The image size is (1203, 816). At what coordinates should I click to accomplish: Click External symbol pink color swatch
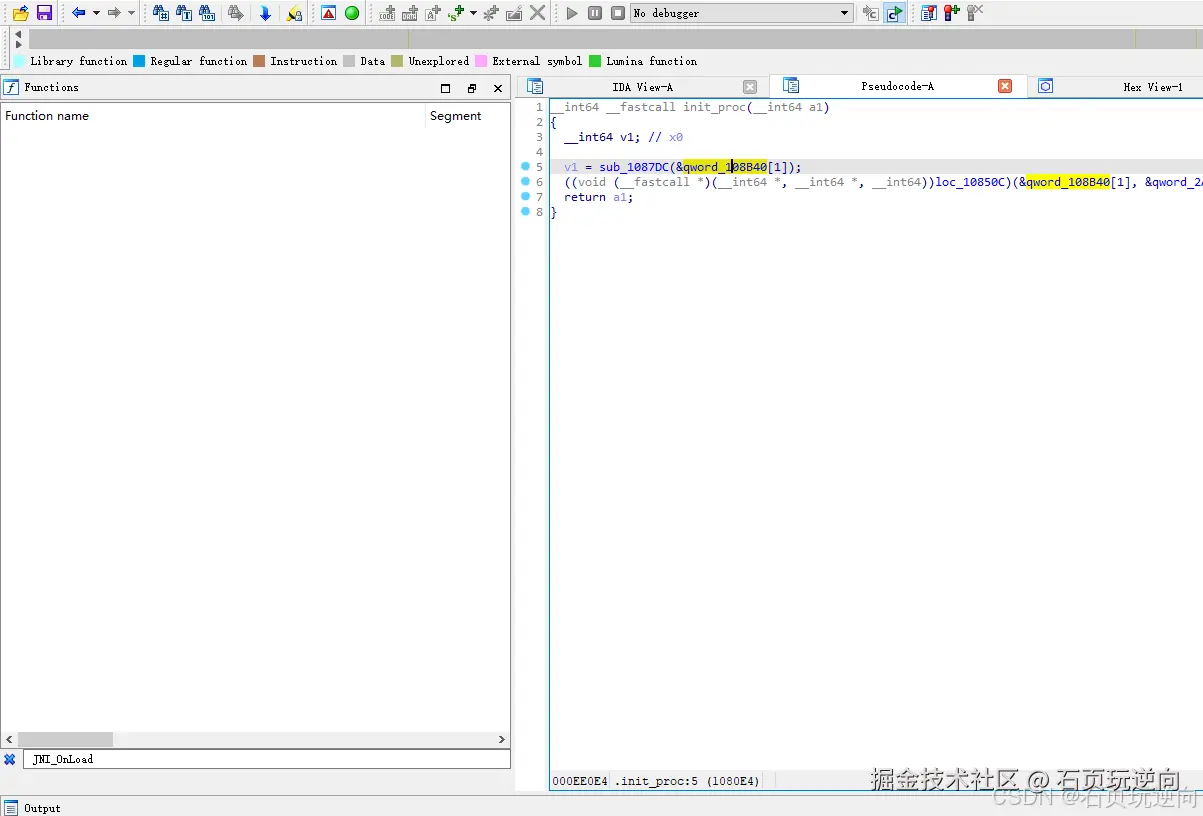point(481,61)
